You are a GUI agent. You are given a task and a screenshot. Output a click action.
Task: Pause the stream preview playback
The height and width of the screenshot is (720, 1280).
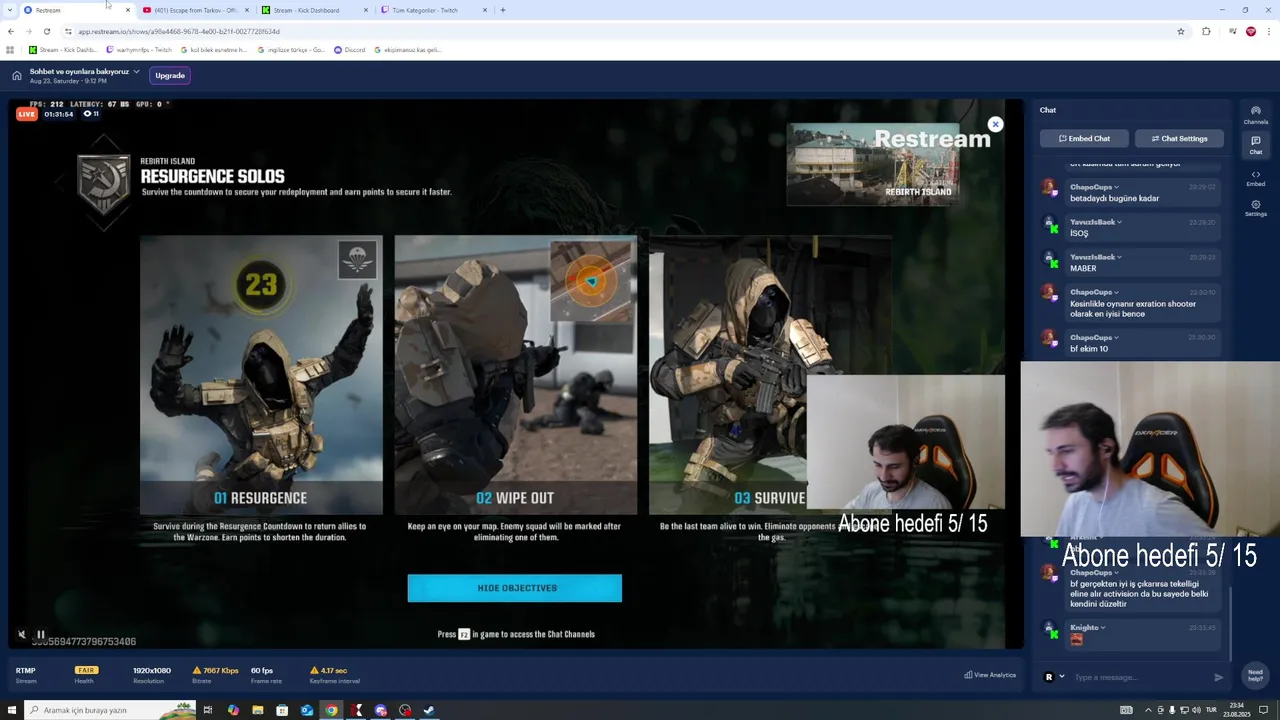tap(41, 634)
